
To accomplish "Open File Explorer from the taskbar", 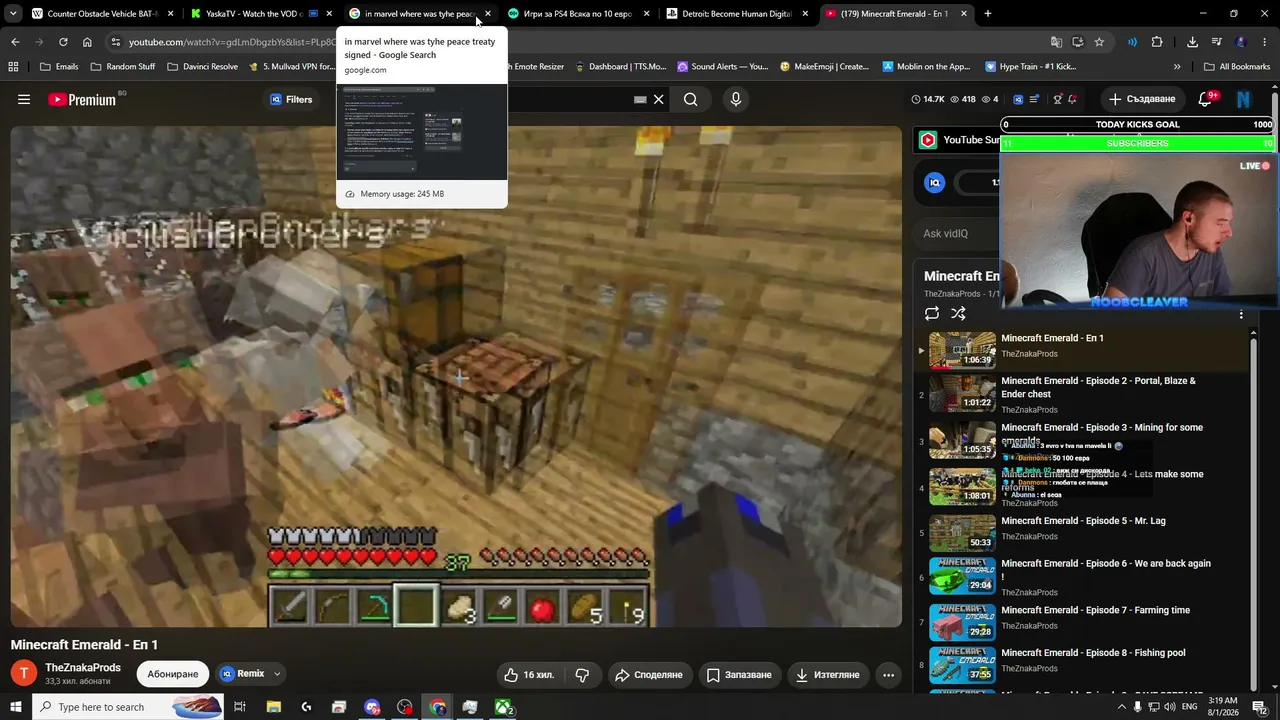I will pyautogui.click(x=273, y=707).
